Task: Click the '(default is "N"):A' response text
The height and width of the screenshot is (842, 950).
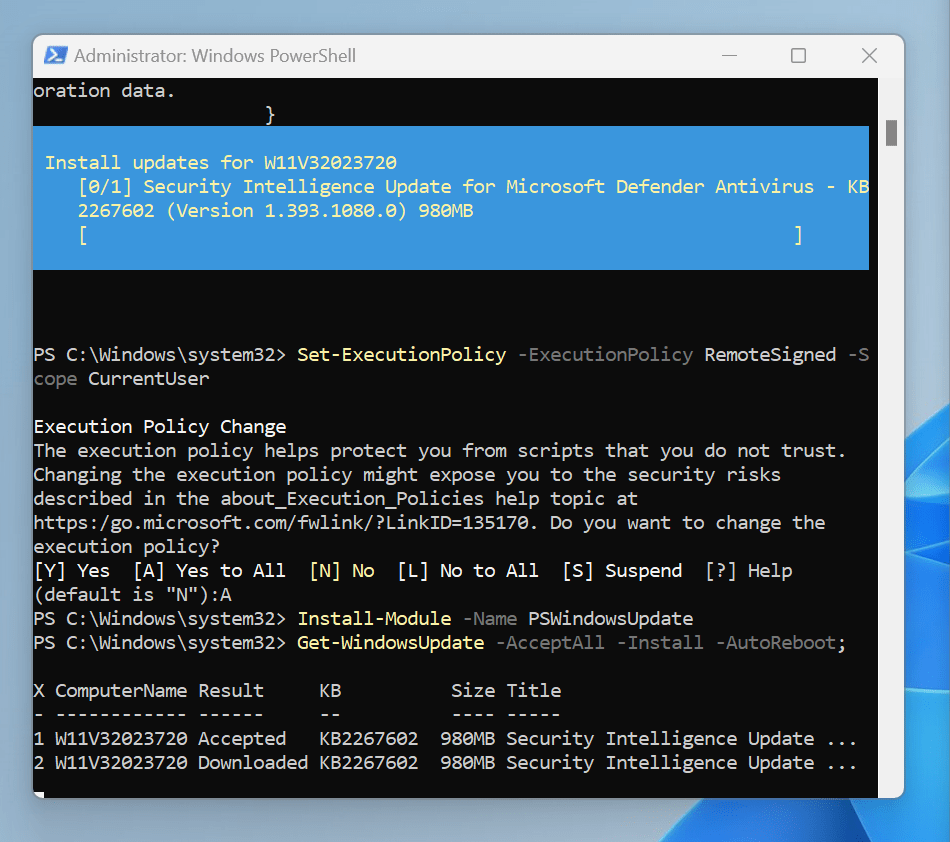Action: click(133, 594)
